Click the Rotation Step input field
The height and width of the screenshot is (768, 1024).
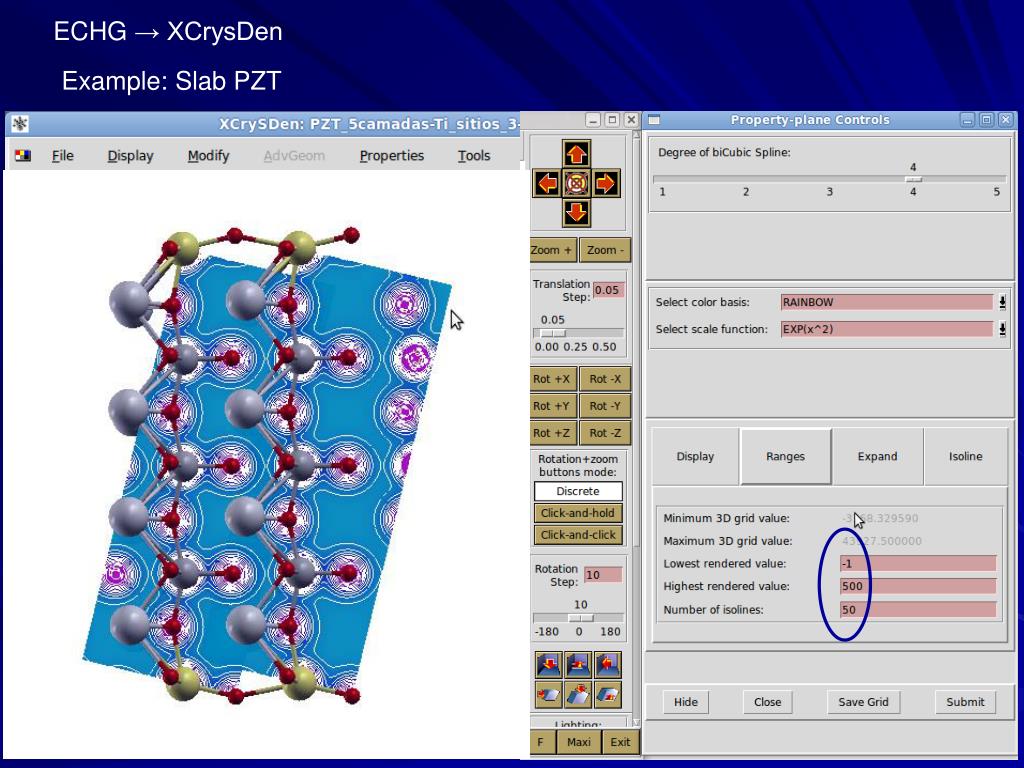point(603,575)
